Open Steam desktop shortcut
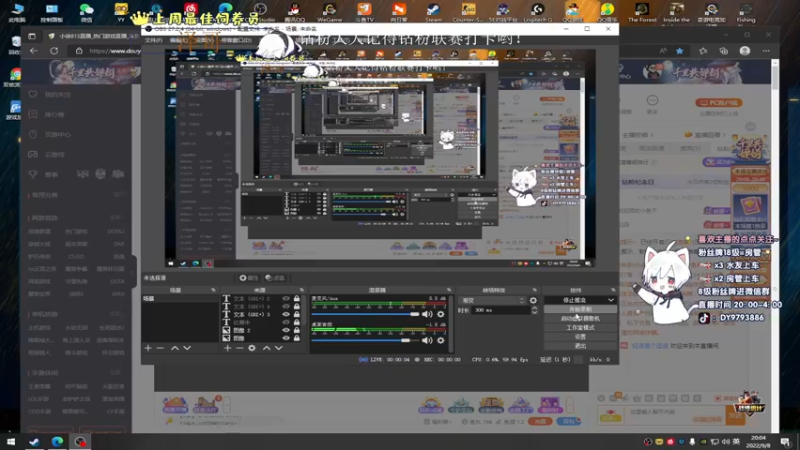Screen dimensions: 800x450 (433, 12)
